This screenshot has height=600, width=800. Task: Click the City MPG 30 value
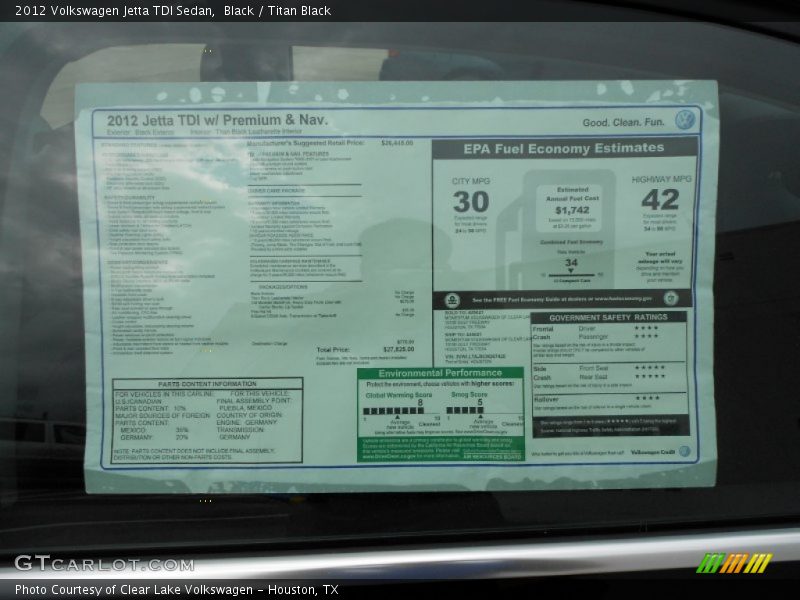click(470, 201)
